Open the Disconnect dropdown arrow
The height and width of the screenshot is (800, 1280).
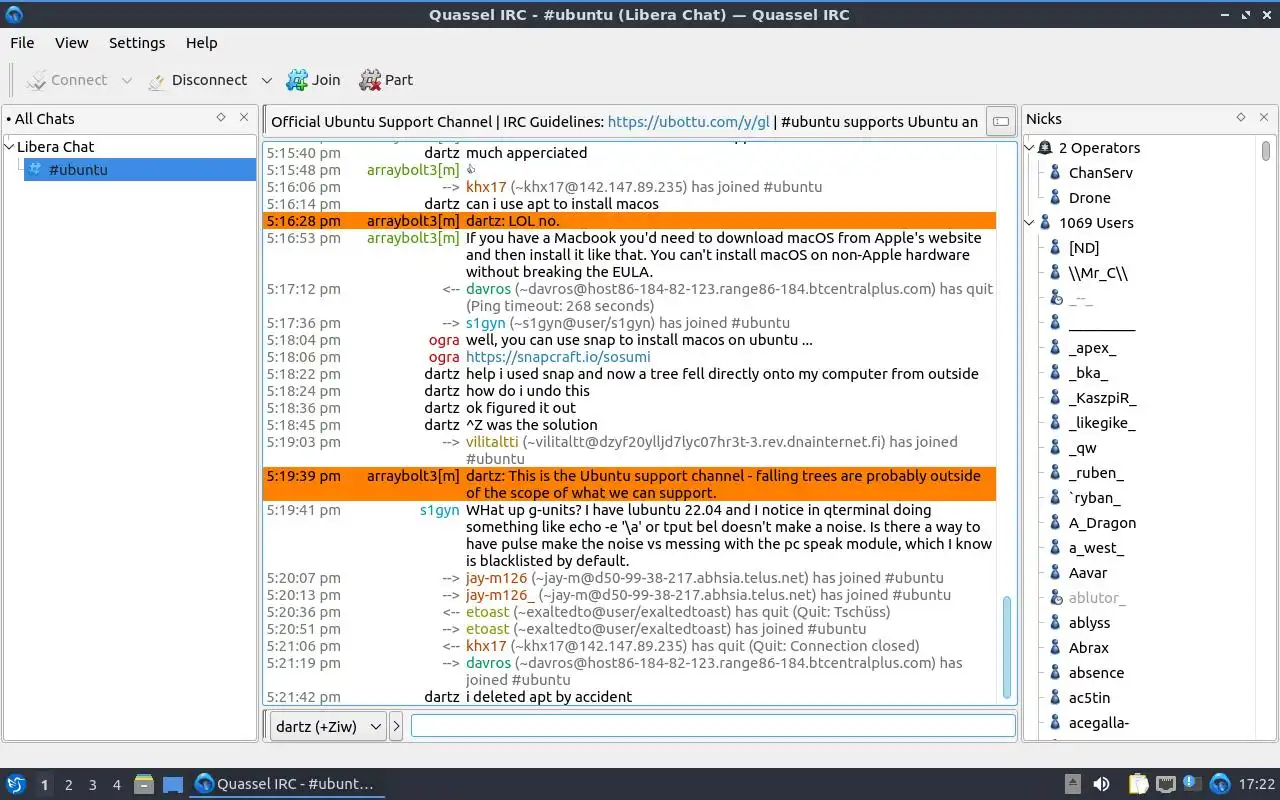click(x=266, y=80)
